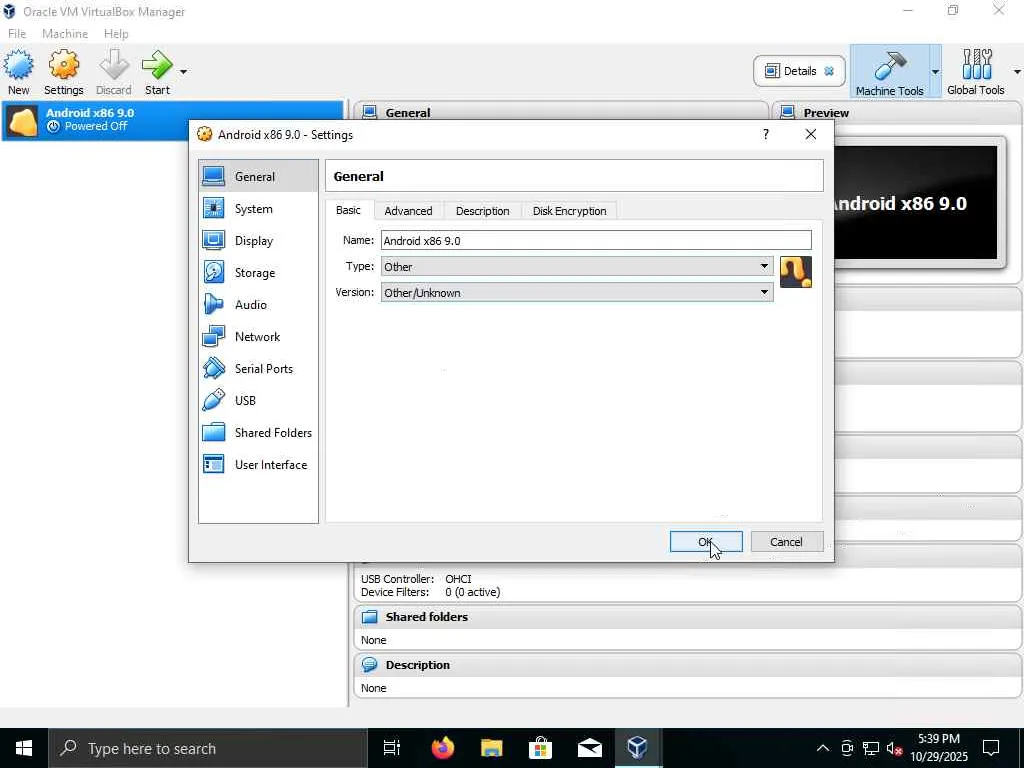Show hidden system tray icons
Image resolution: width=1024 pixels, height=768 pixels.
click(x=823, y=748)
